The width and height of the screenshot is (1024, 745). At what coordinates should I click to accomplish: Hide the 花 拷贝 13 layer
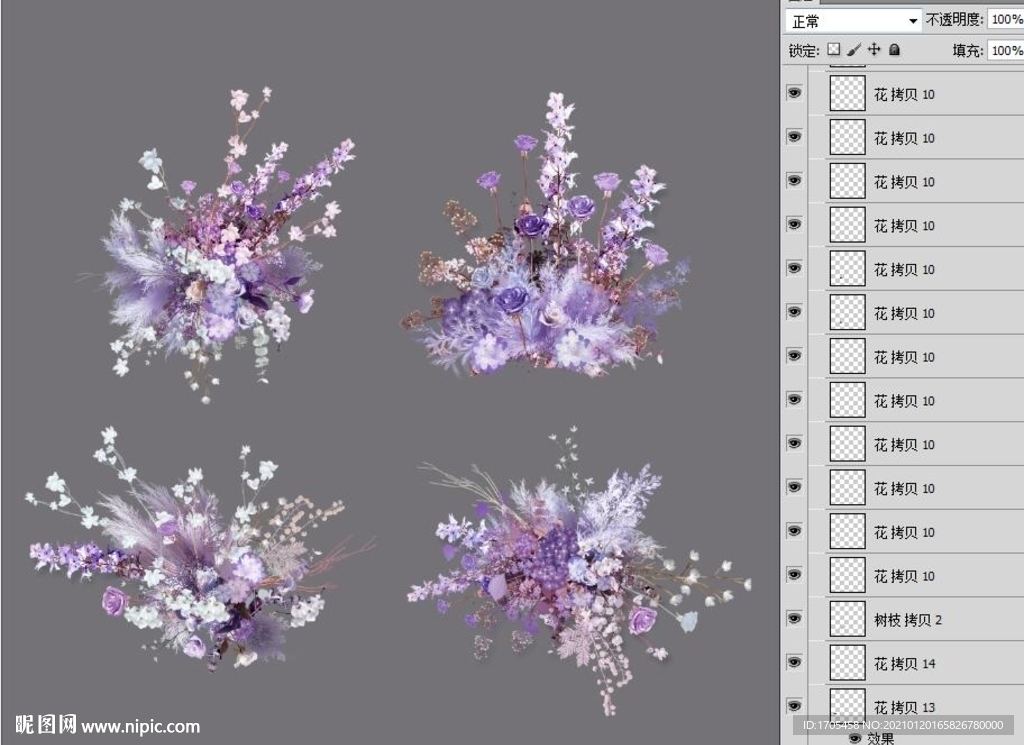794,706
